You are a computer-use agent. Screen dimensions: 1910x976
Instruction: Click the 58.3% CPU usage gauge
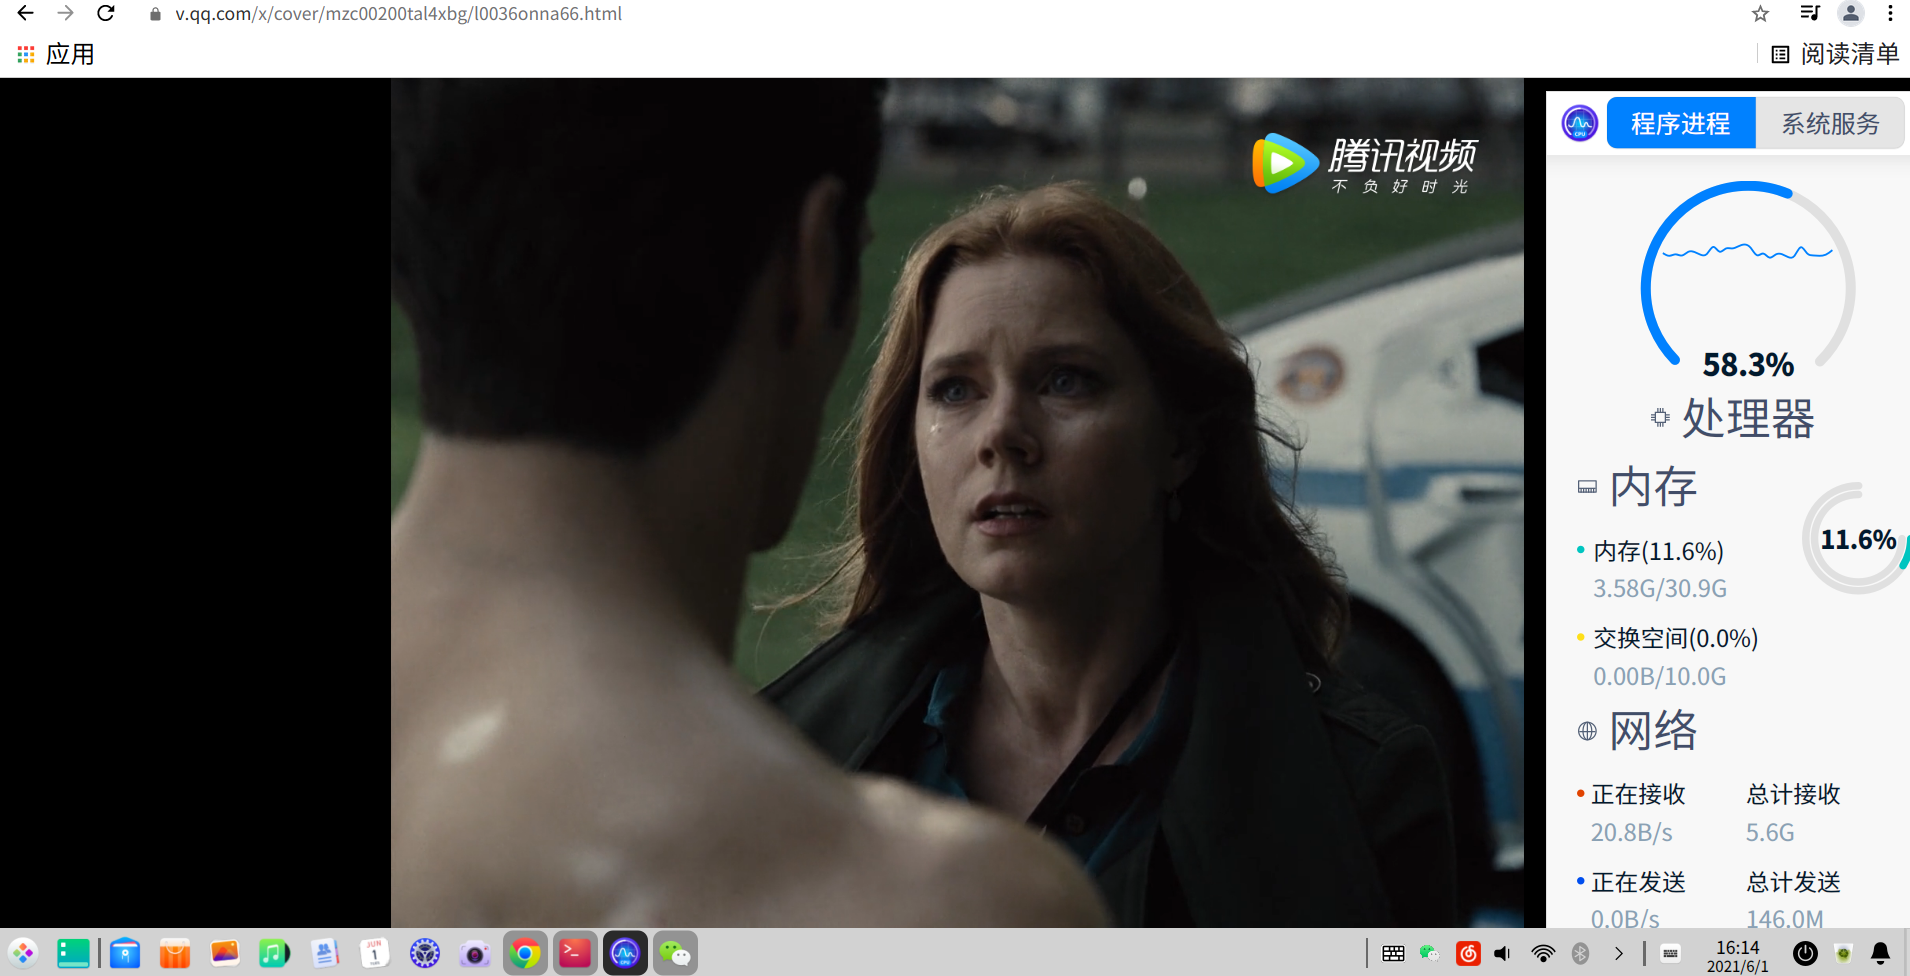click(x=1748, y=282)
